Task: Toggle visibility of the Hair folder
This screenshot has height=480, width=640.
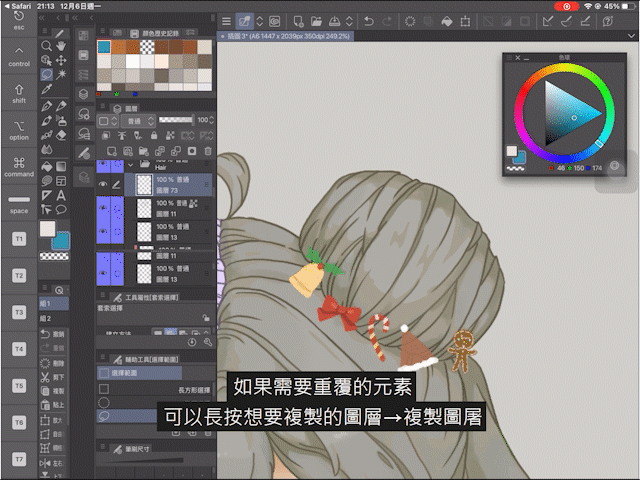Action: pos(103,164)
